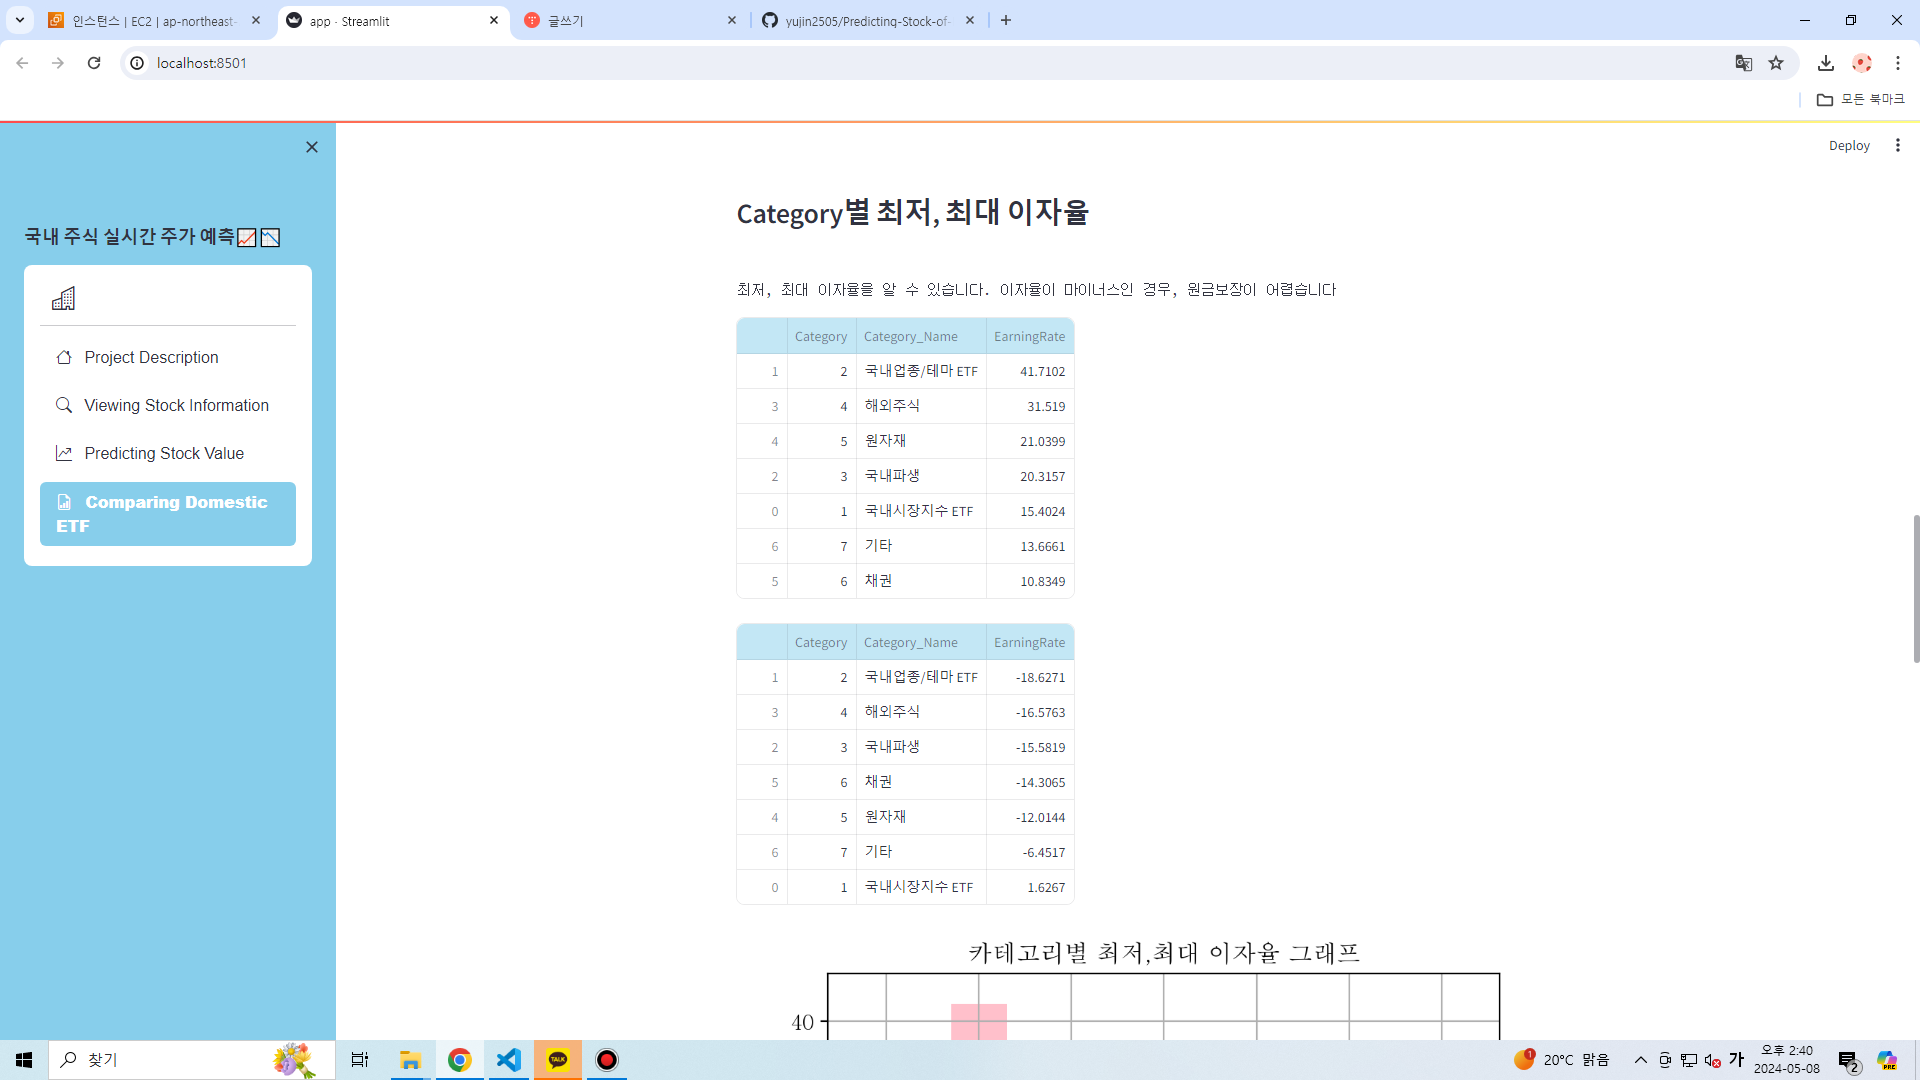
Task: Reload the localhost page
Action: (94, 63)
